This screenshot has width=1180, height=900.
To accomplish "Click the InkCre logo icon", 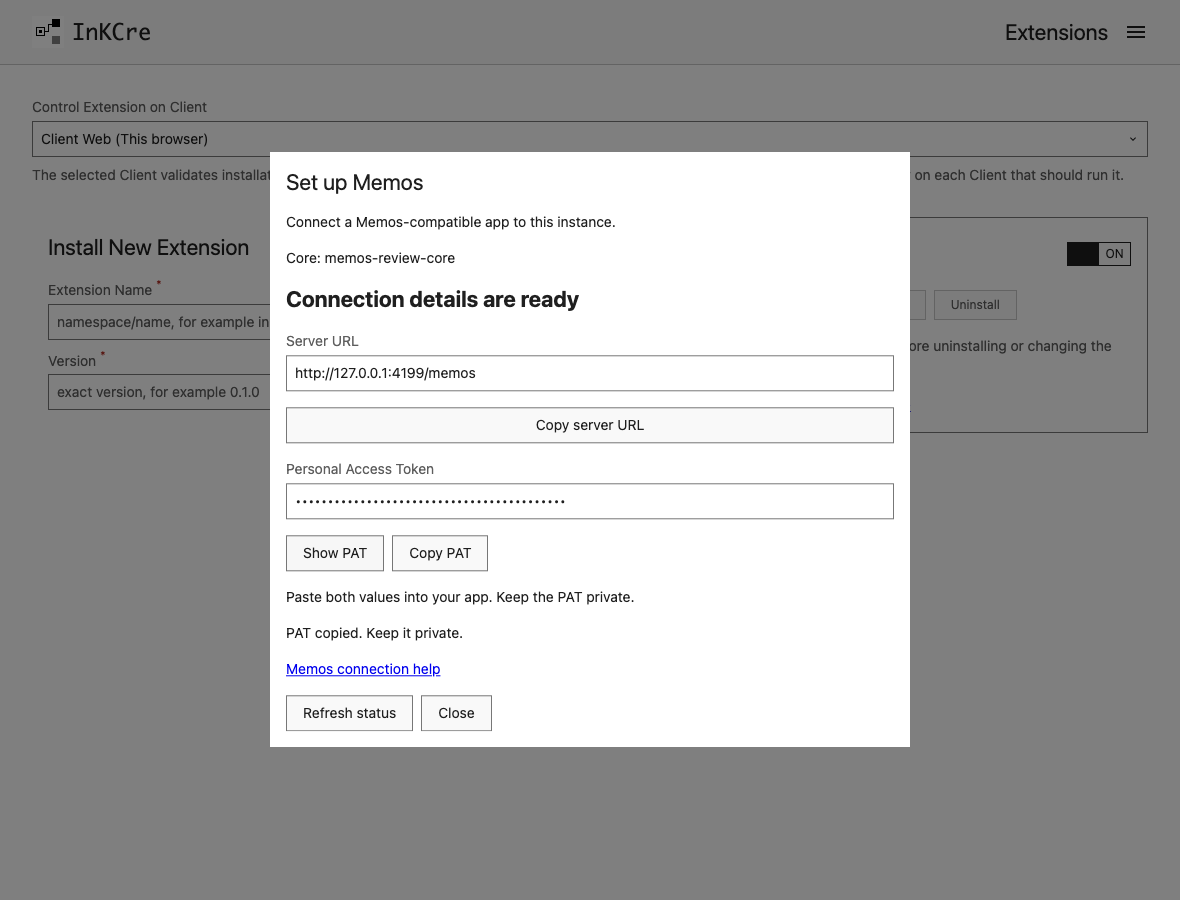I will click(x=48, y=32).
